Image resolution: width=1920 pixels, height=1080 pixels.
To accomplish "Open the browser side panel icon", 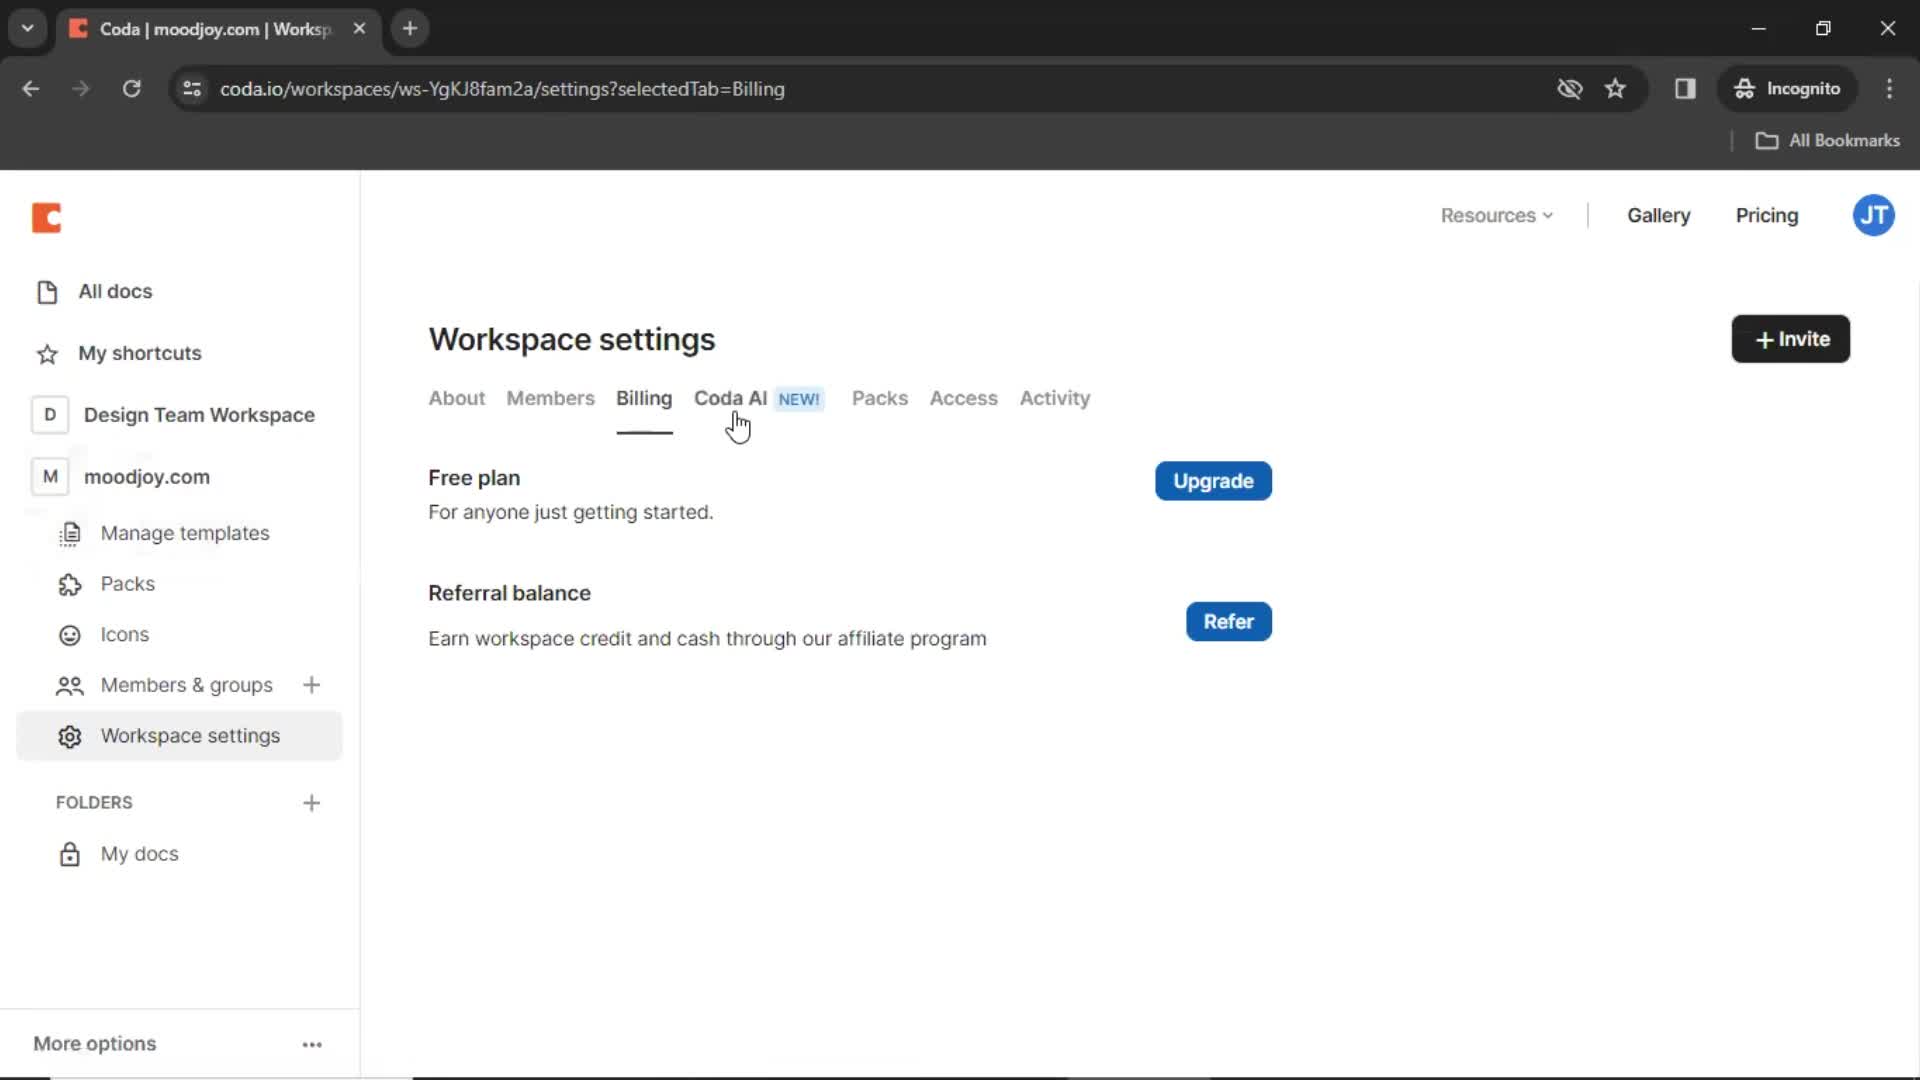I will point(1685,89).
